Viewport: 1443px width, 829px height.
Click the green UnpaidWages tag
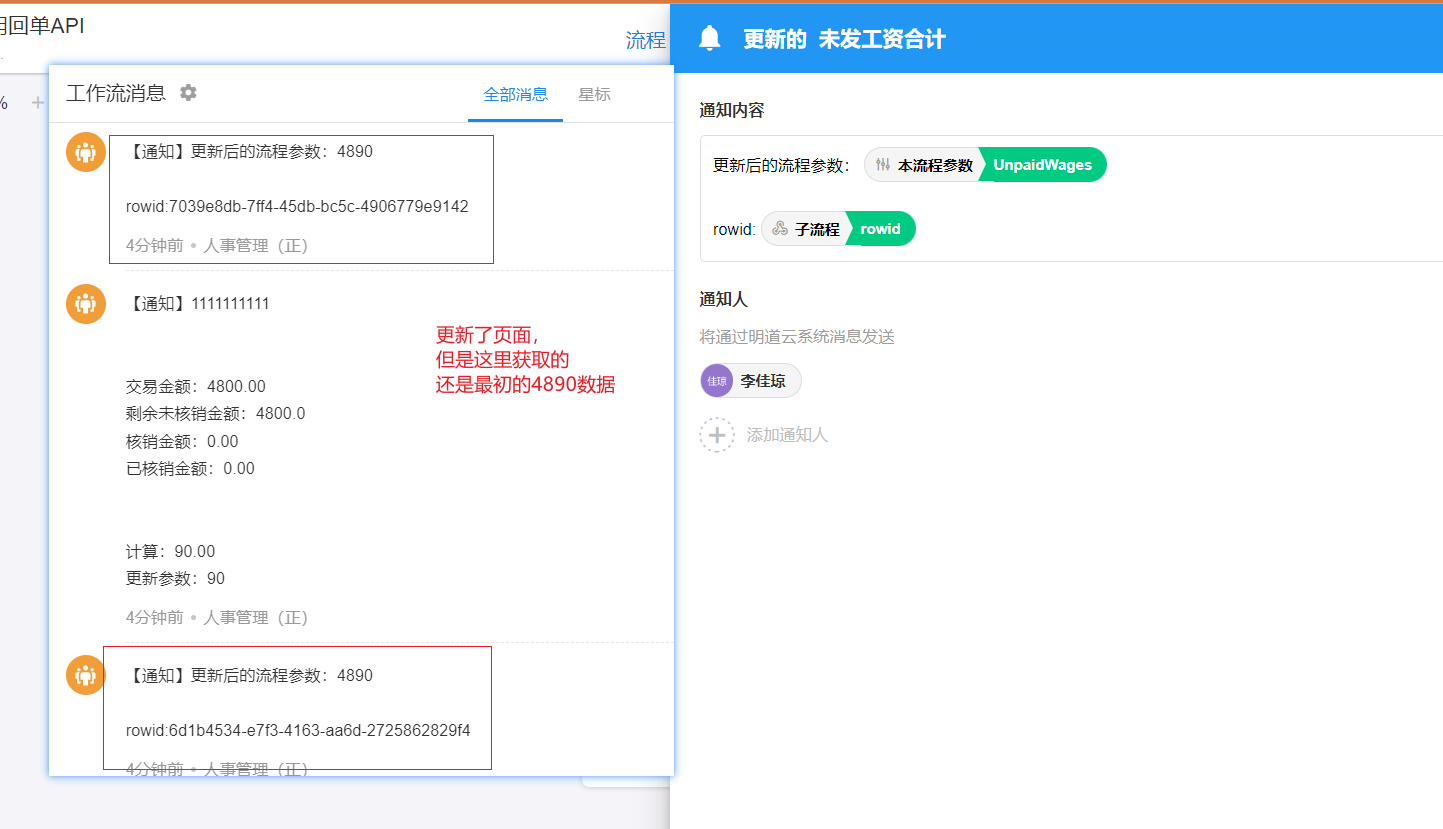click(x=1042, y=165)
